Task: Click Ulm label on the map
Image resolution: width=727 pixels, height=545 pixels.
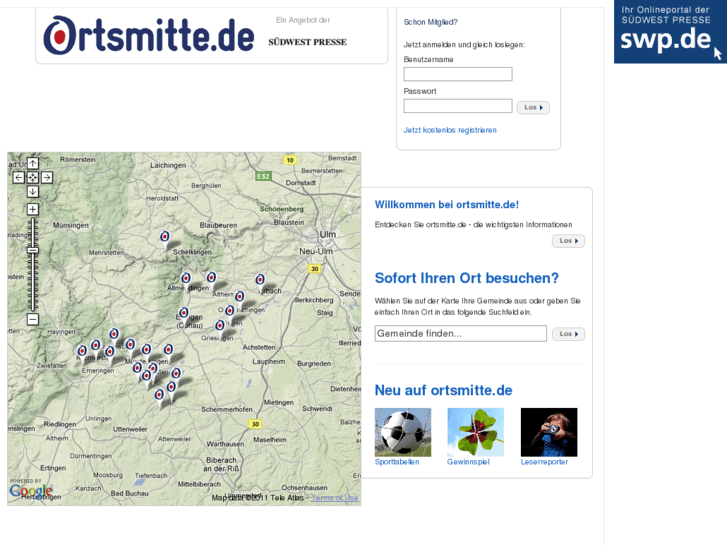Action: point(327,234)
